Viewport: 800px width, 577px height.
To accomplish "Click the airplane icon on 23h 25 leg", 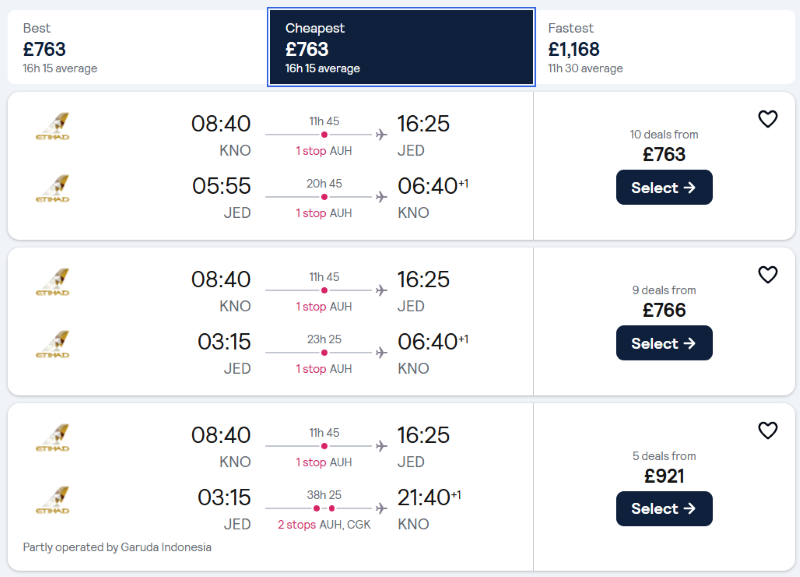I will point(381,353).
